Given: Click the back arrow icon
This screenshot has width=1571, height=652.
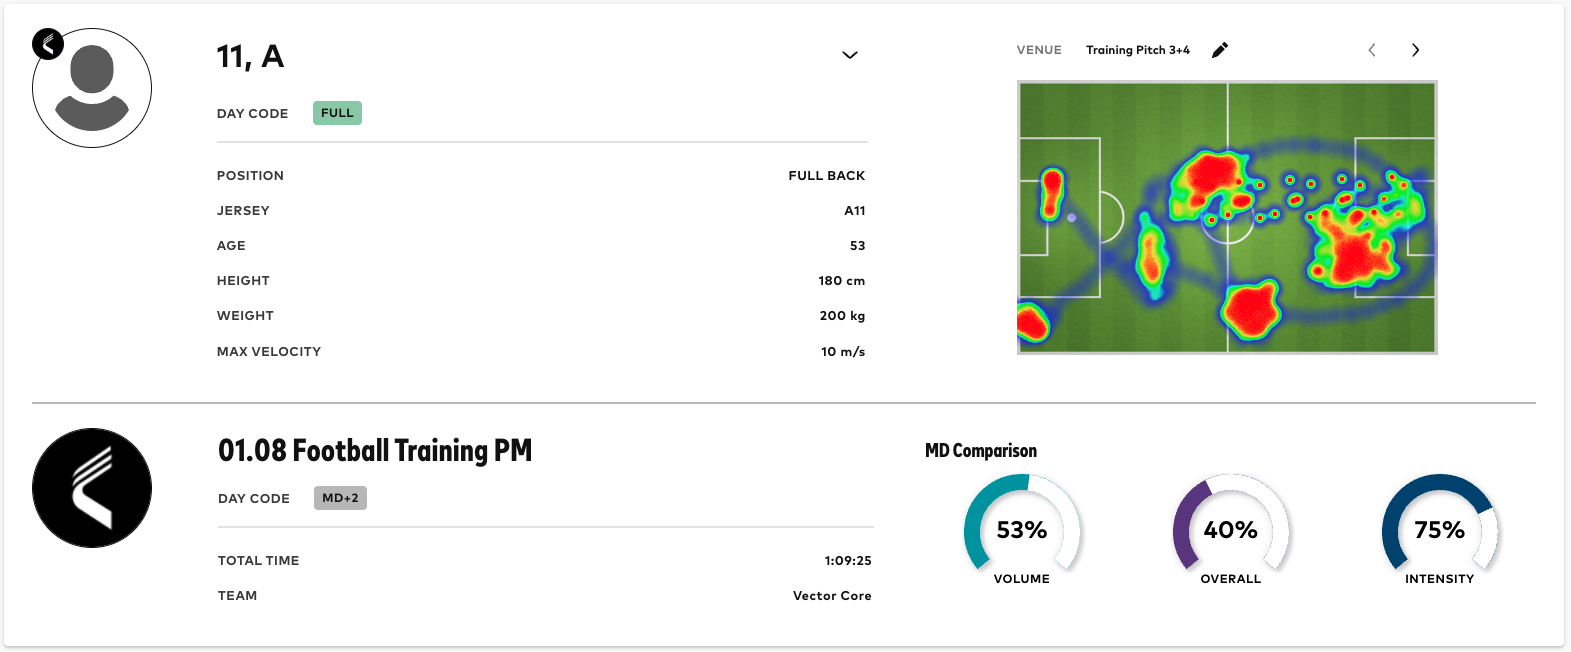Looking at the screenshot, I should (47, 44).
